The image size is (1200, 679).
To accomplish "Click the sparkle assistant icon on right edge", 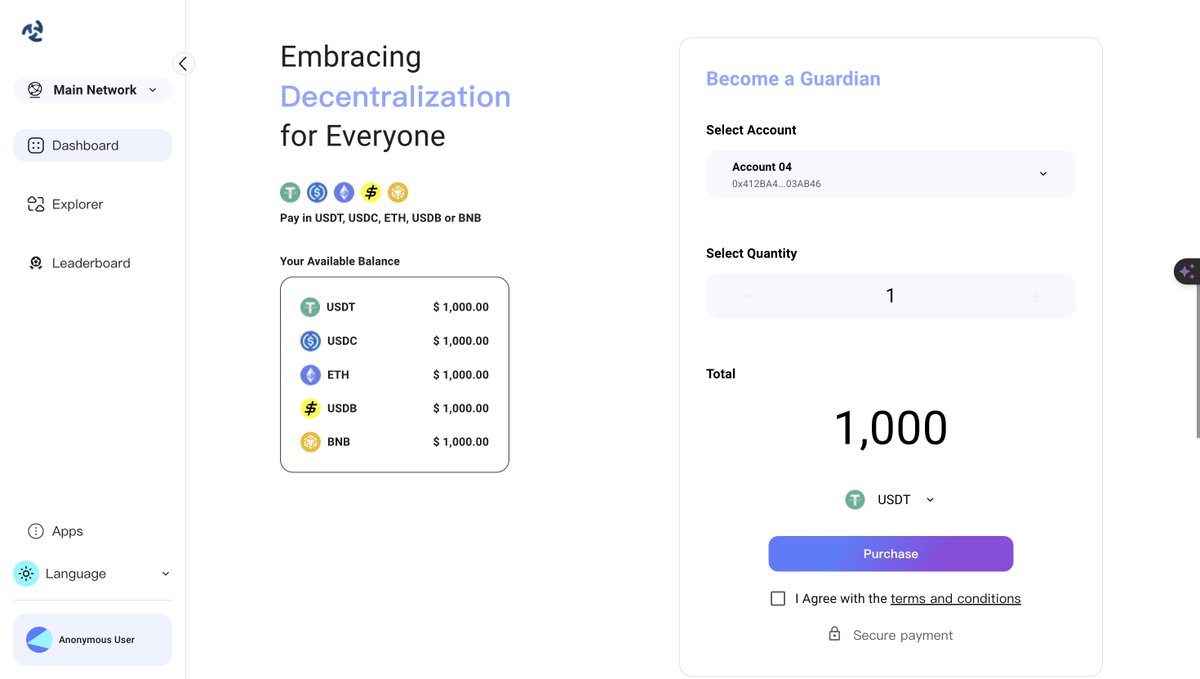I will 1187,271.
